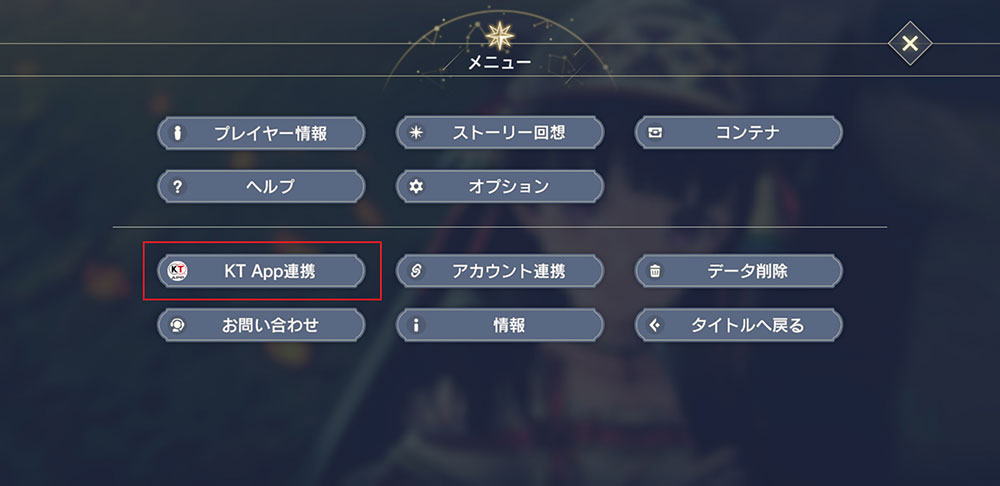Image resolution: width=1000 pixels, height=486 pixels.
Task: Click the back arrow icon on タイトルへ戻る
Action: [655, 325]
